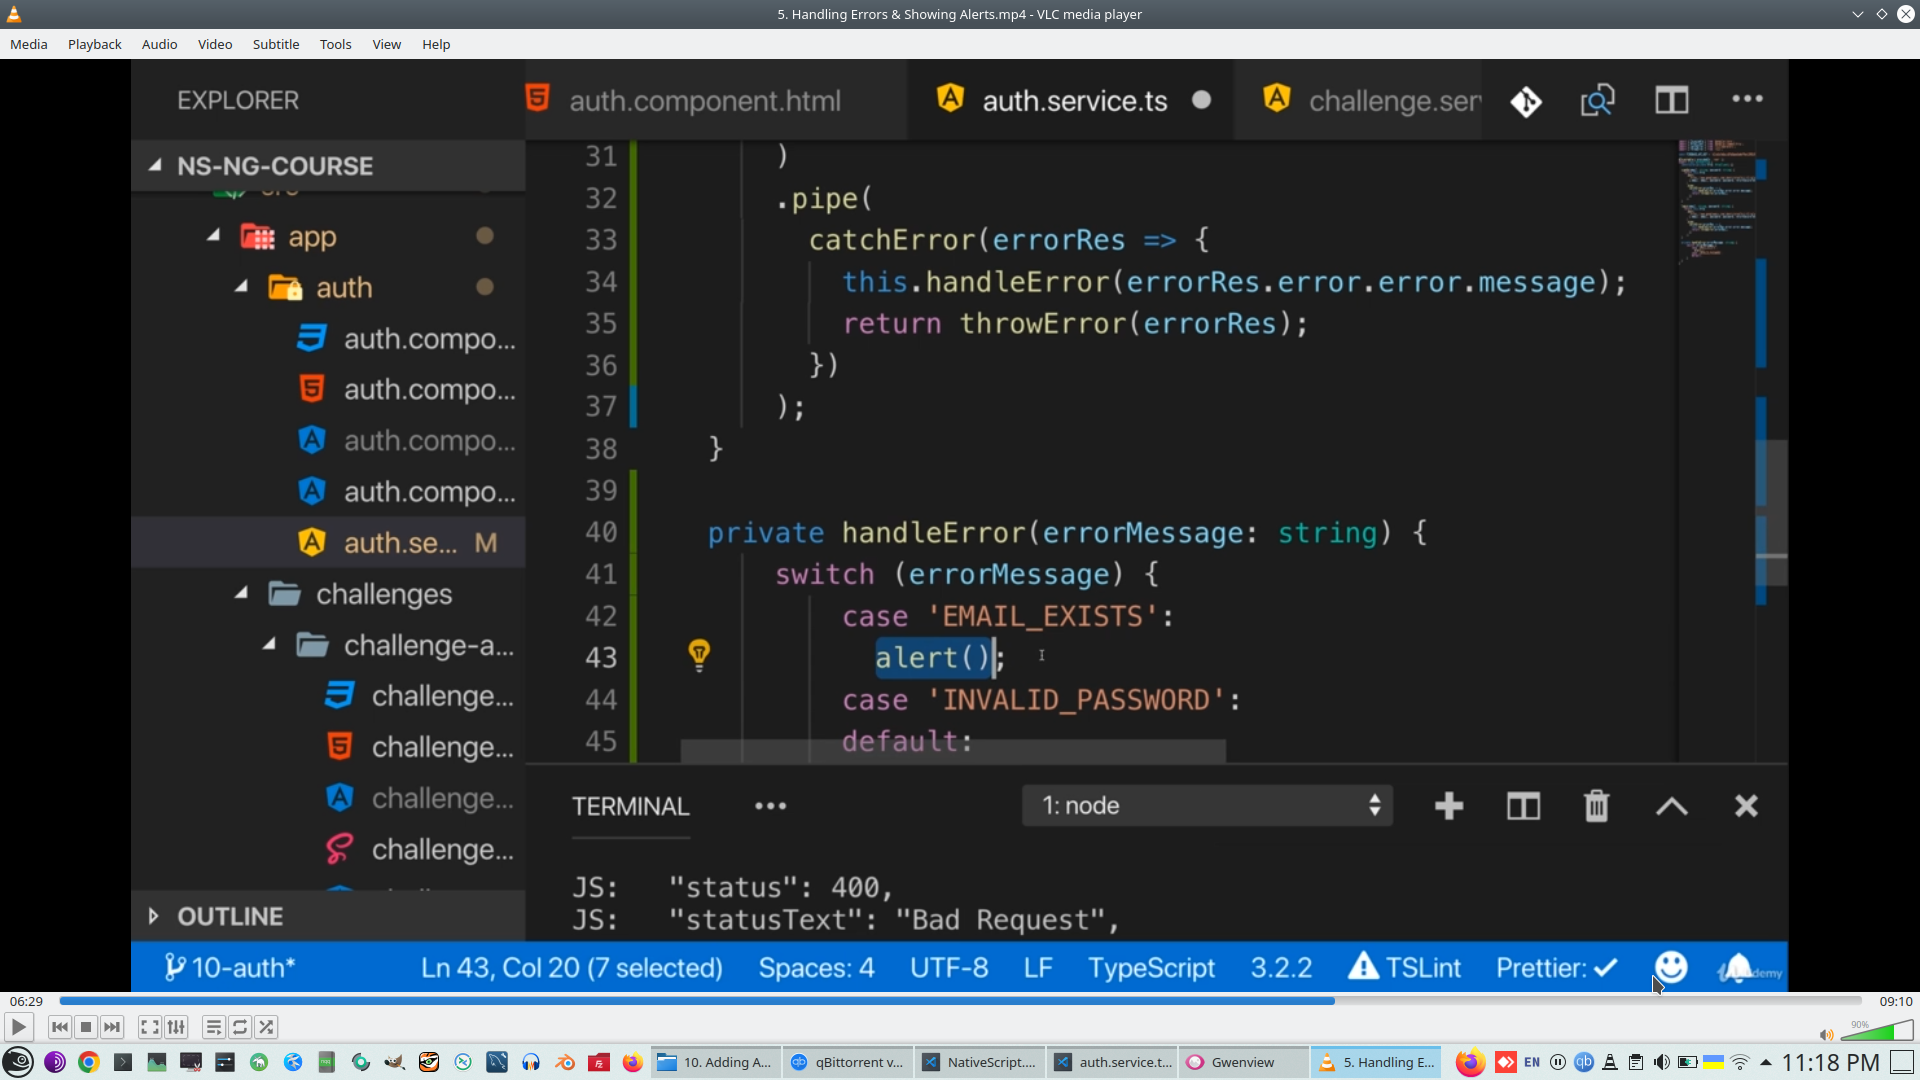Click the Chrome icon in taskbar
This screenshot has height=1080, width=1920.
coord(89,1062)
